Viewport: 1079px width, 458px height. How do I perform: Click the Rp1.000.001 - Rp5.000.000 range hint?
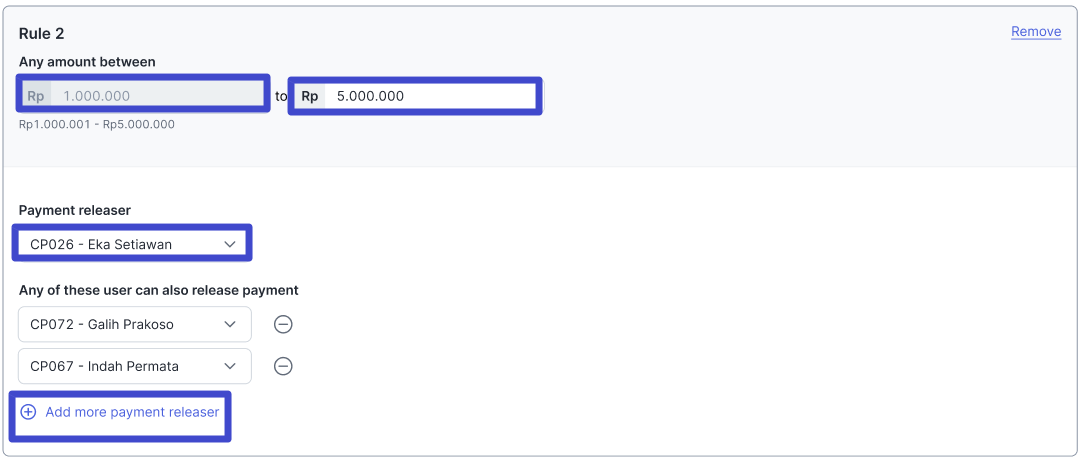97,124
